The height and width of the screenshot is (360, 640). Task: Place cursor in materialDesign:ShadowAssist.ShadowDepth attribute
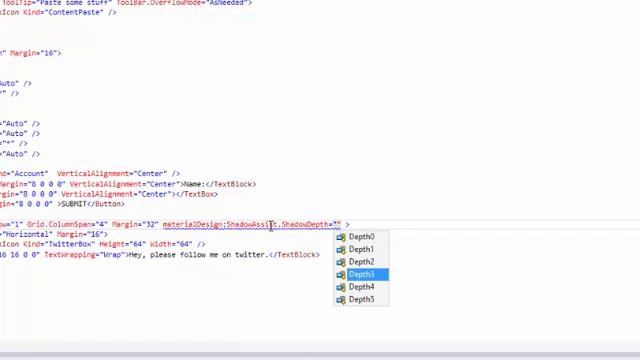click(x=251, y=224)
